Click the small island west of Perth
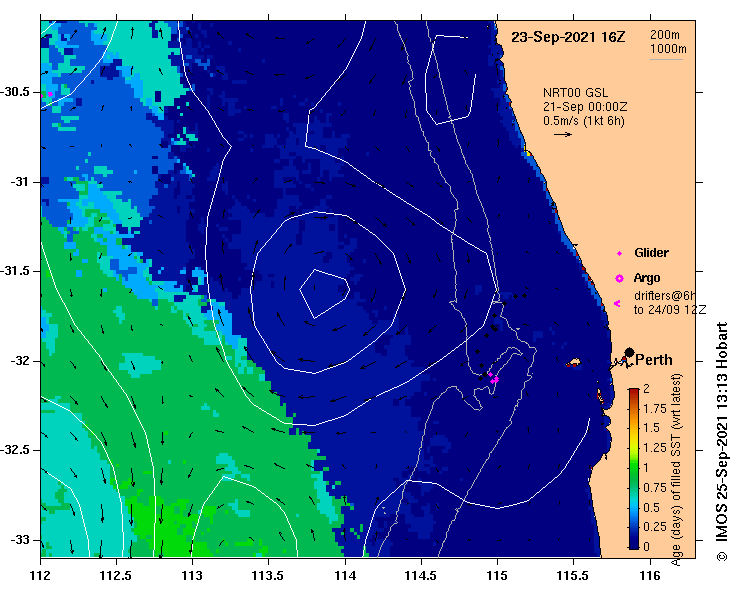Image resolution: width=739 pixels, height=592 pixels. (573, 363)
